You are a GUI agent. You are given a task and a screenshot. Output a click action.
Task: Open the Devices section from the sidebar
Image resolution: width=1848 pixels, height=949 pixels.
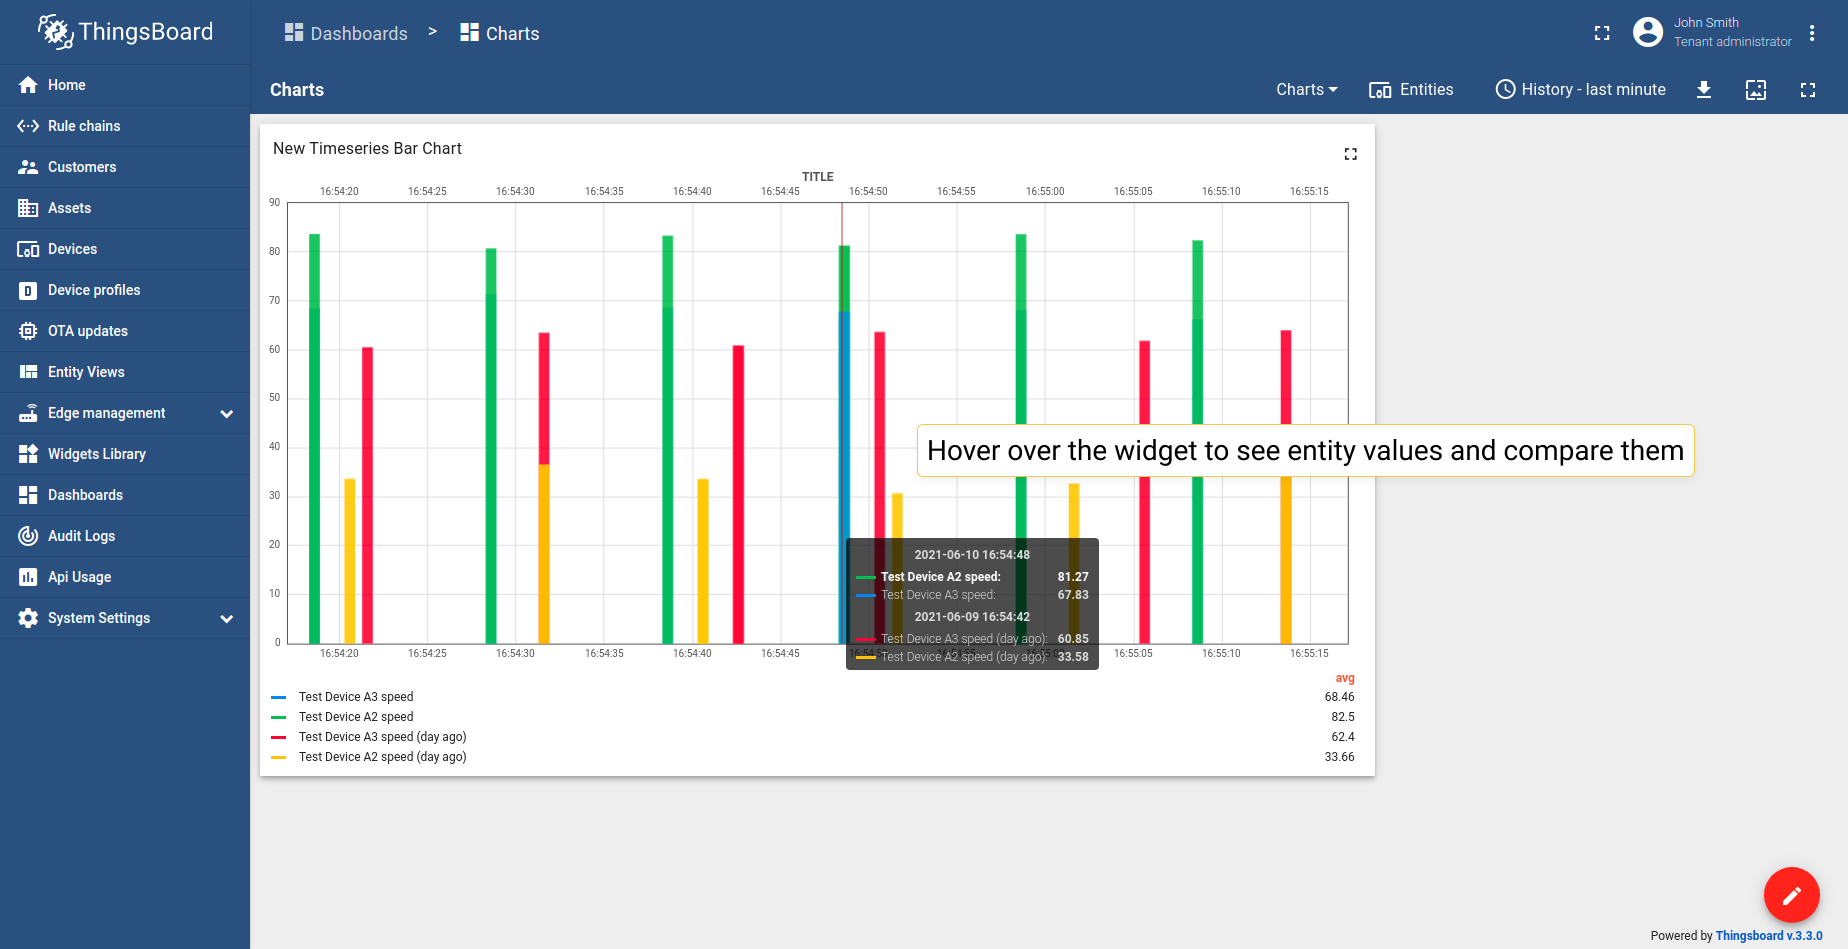(72, 249)
